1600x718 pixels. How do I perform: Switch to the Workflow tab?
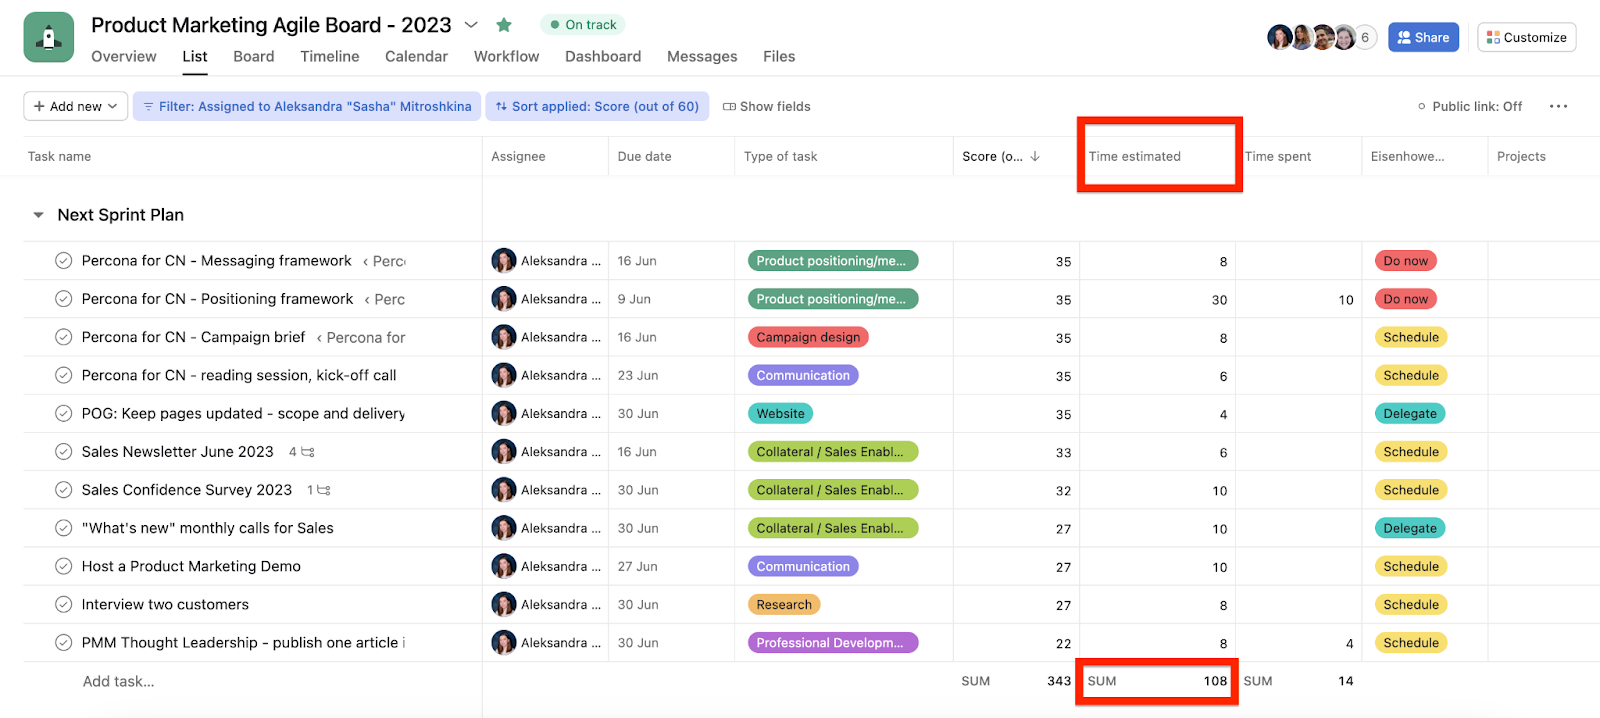[x=506, y=56]
